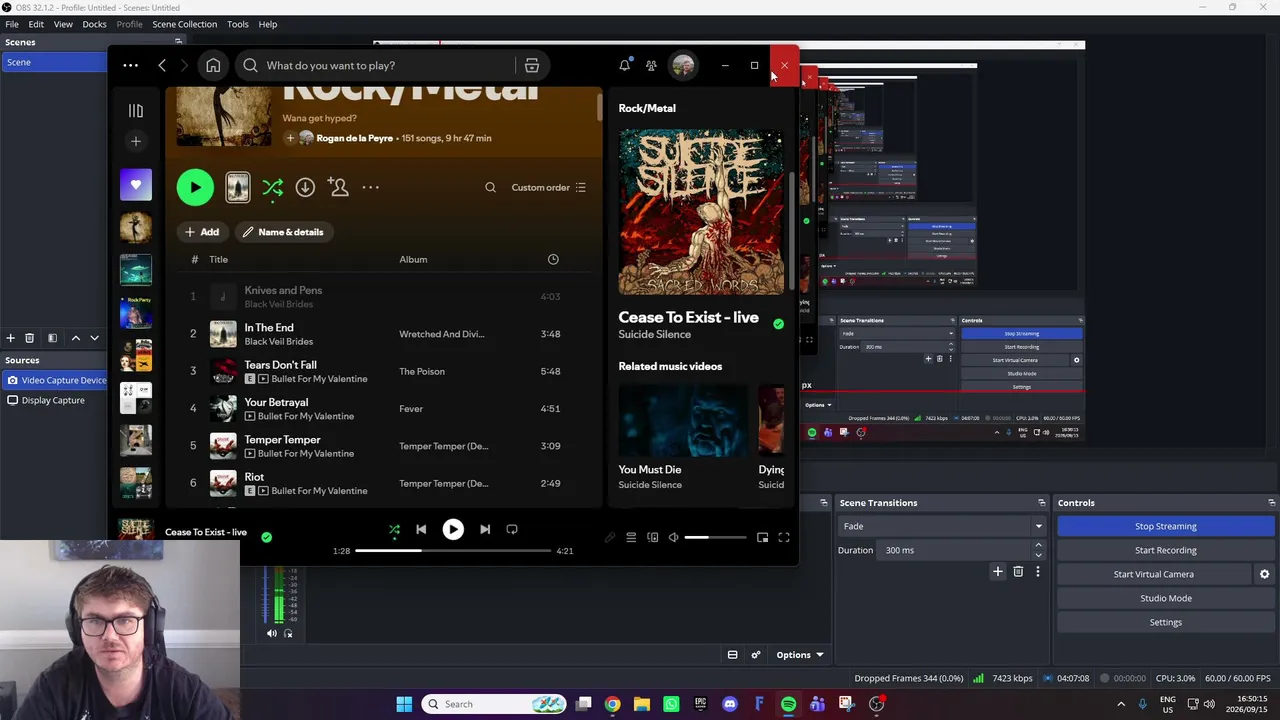Toggle shuffle in the player bar
The height and width of the screenshot is (720, 1280).
click(x=394, y=529)
